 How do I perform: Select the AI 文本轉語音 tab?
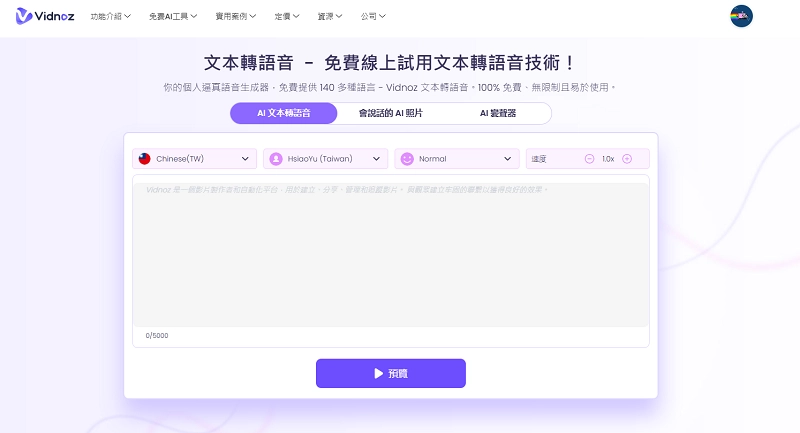coord(284,113)
